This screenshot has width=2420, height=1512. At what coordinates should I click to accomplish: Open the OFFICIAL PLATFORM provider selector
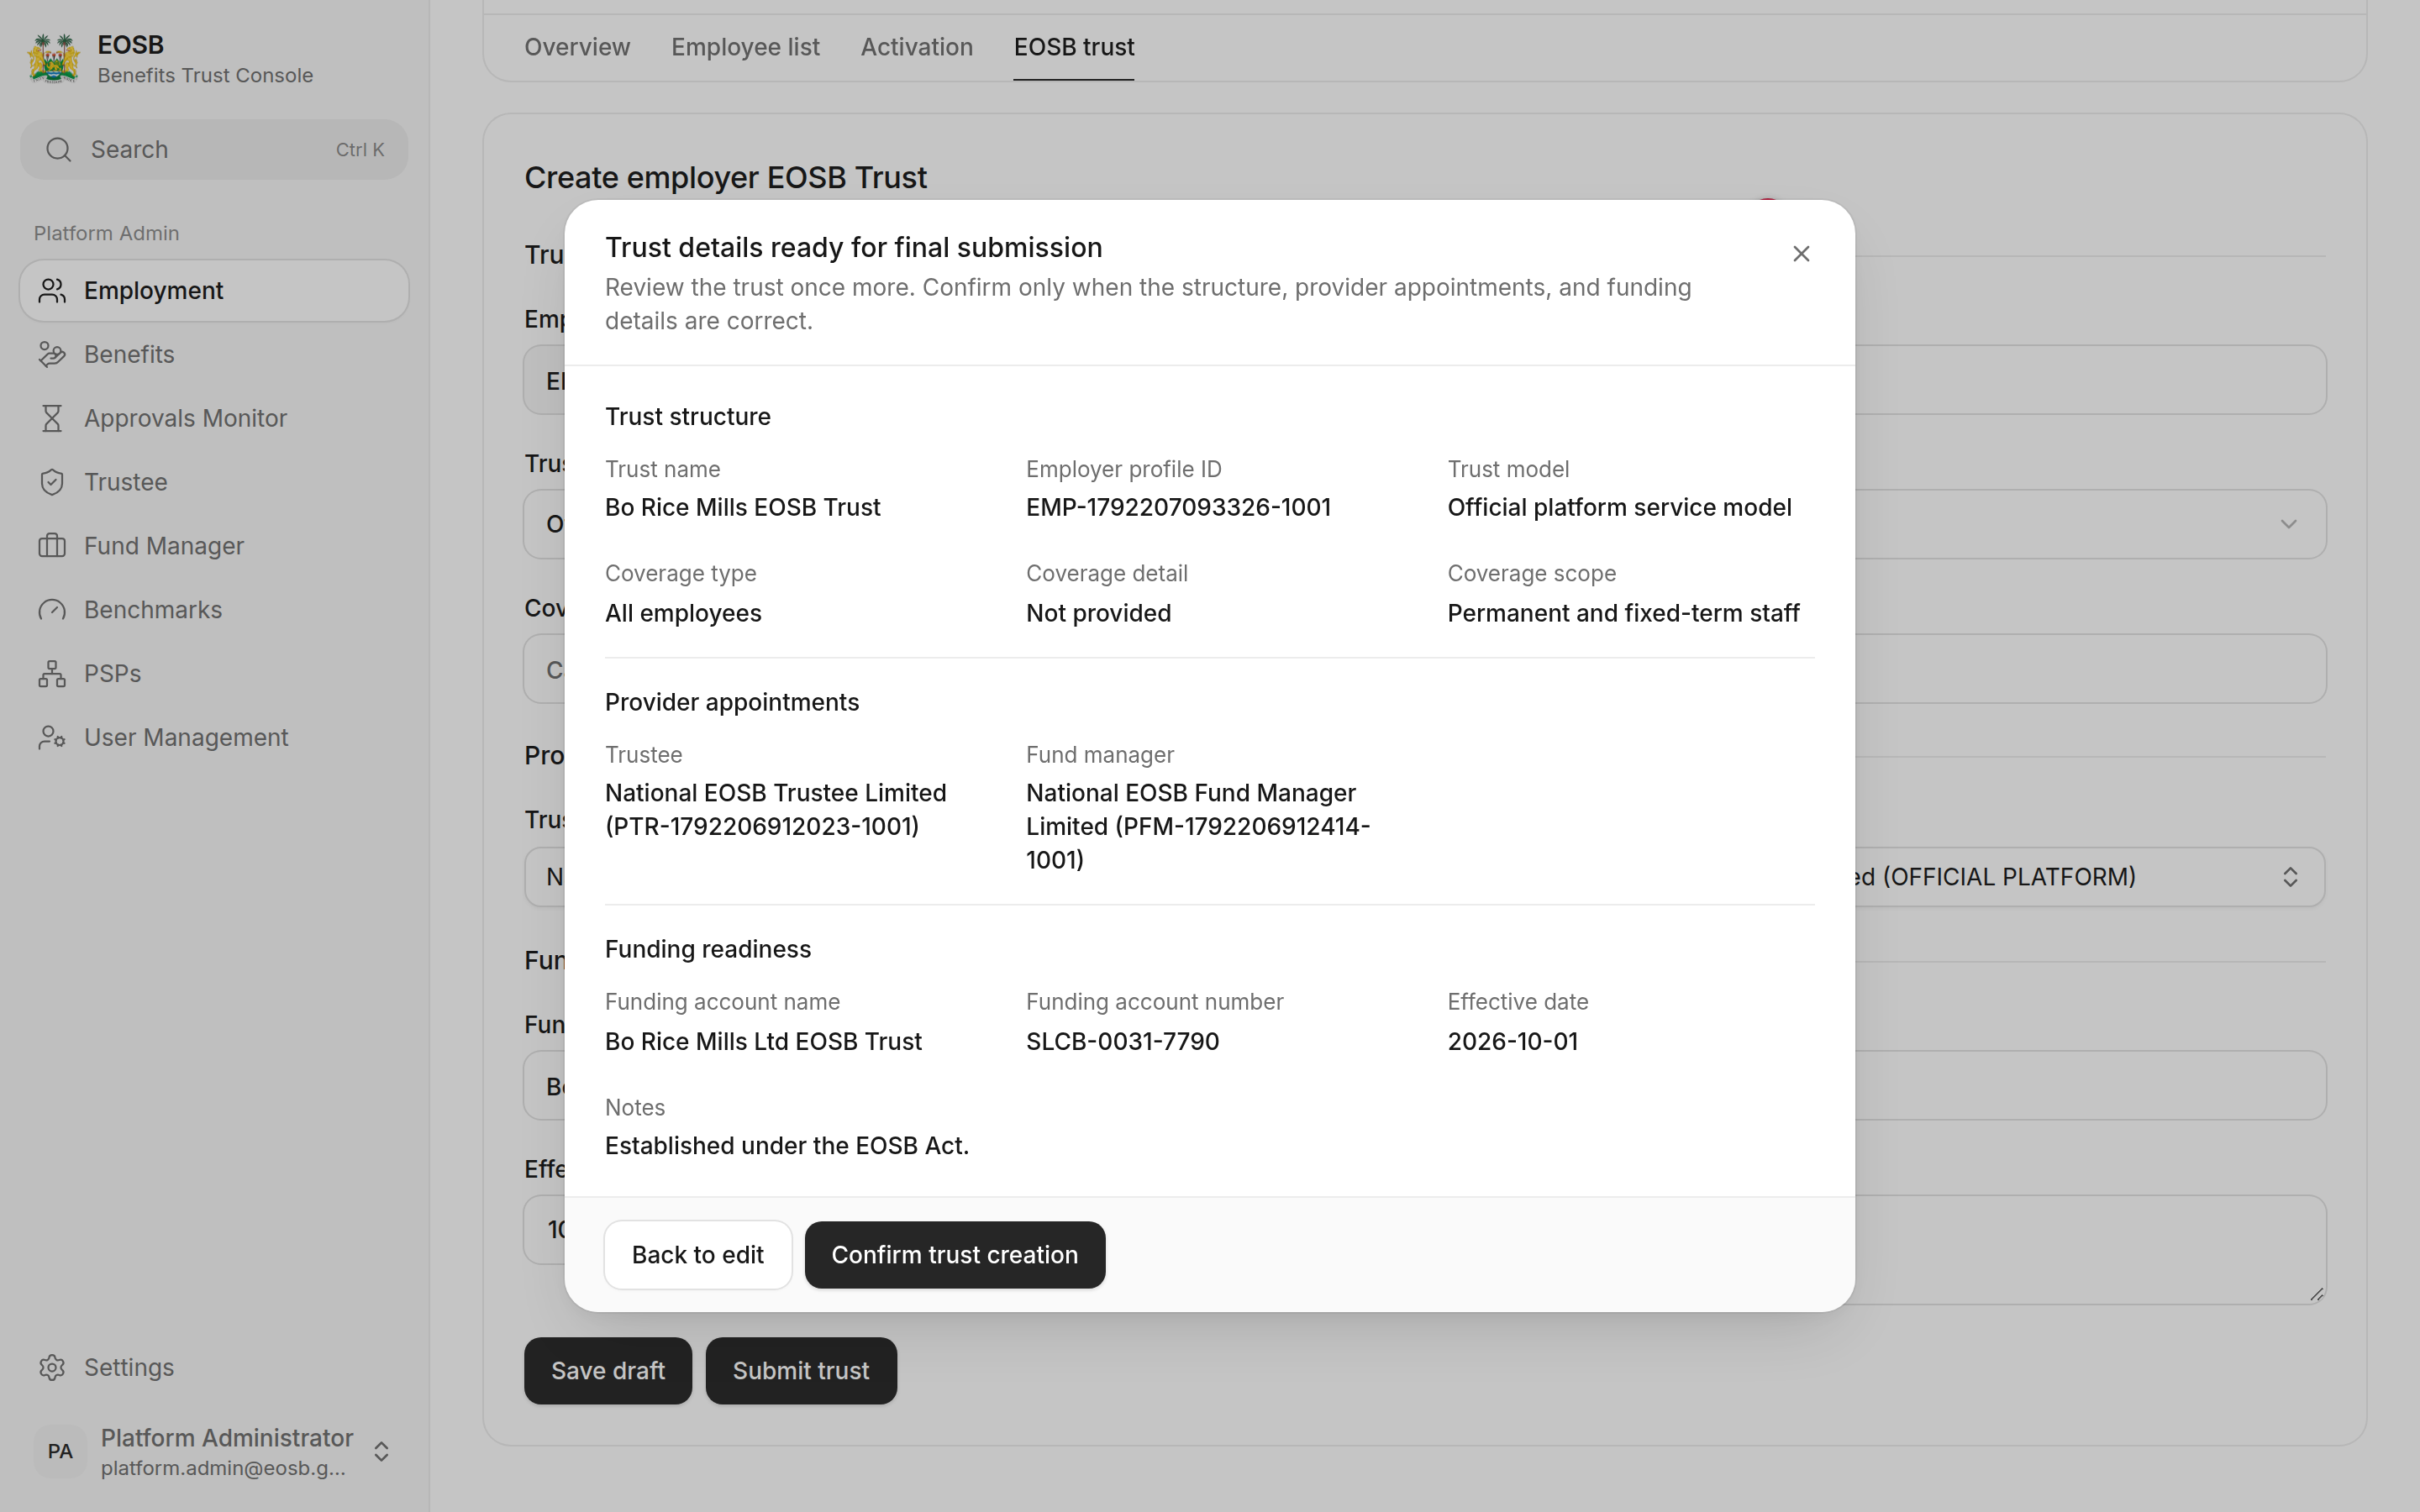click(2290, 877)
